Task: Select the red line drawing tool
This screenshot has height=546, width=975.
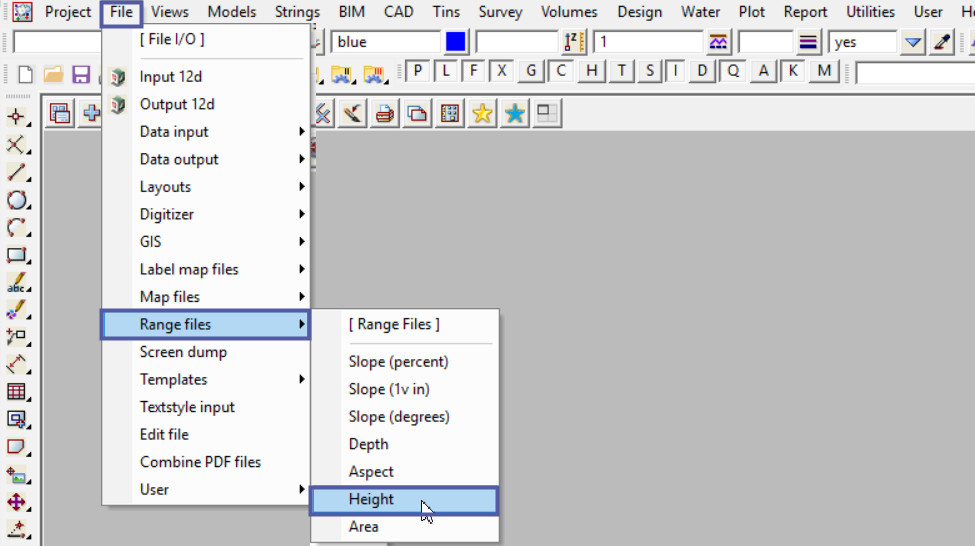Action: pos(17,172)
